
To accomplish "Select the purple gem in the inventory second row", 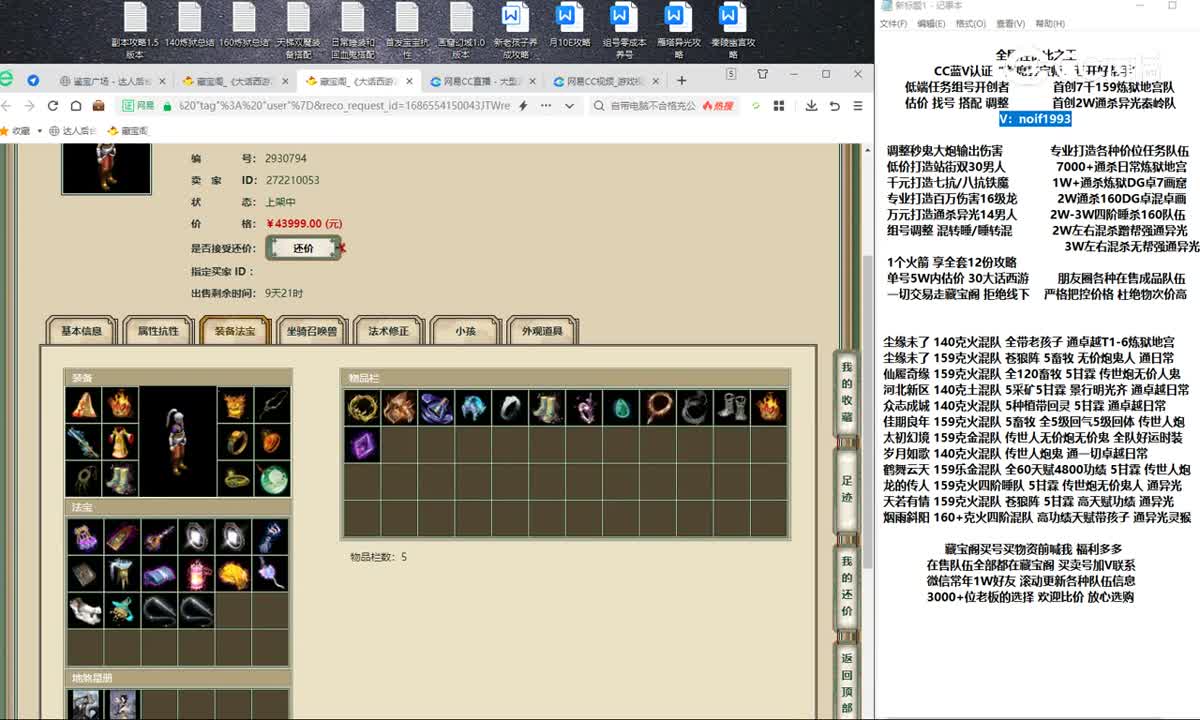I will (361, 446).
